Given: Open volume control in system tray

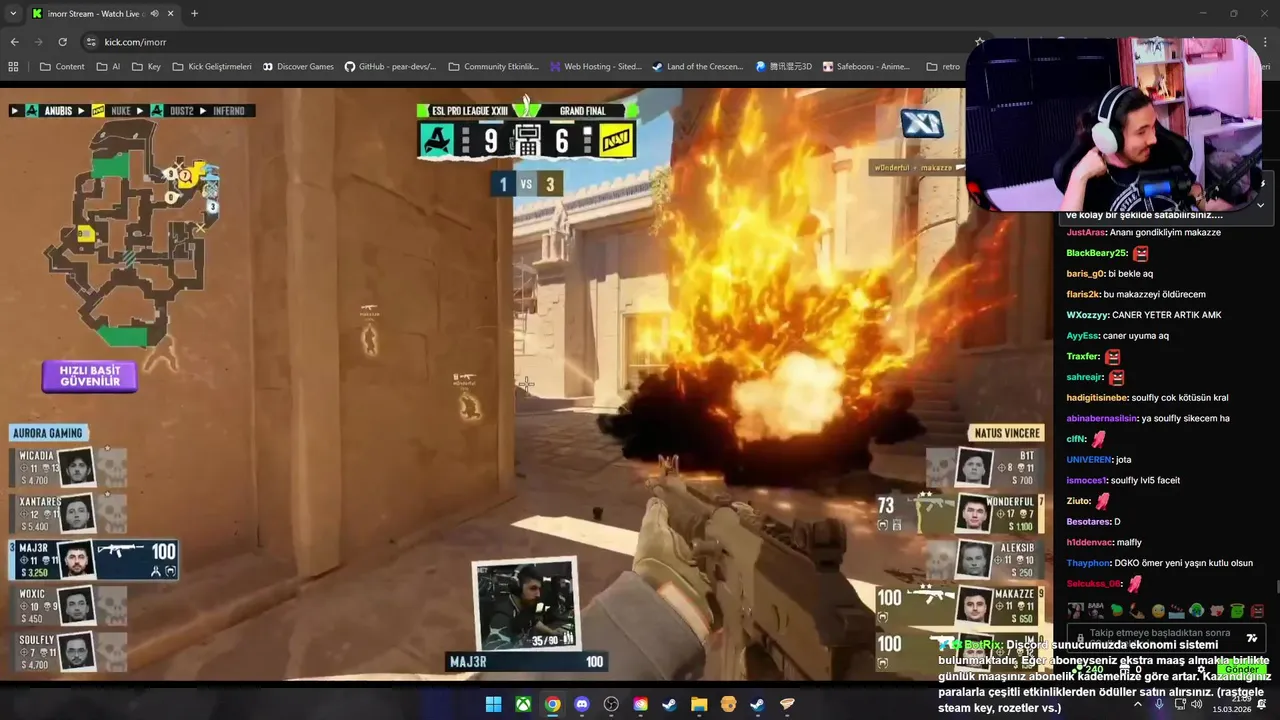Looking at the screenshot, I should [1197, 704].
